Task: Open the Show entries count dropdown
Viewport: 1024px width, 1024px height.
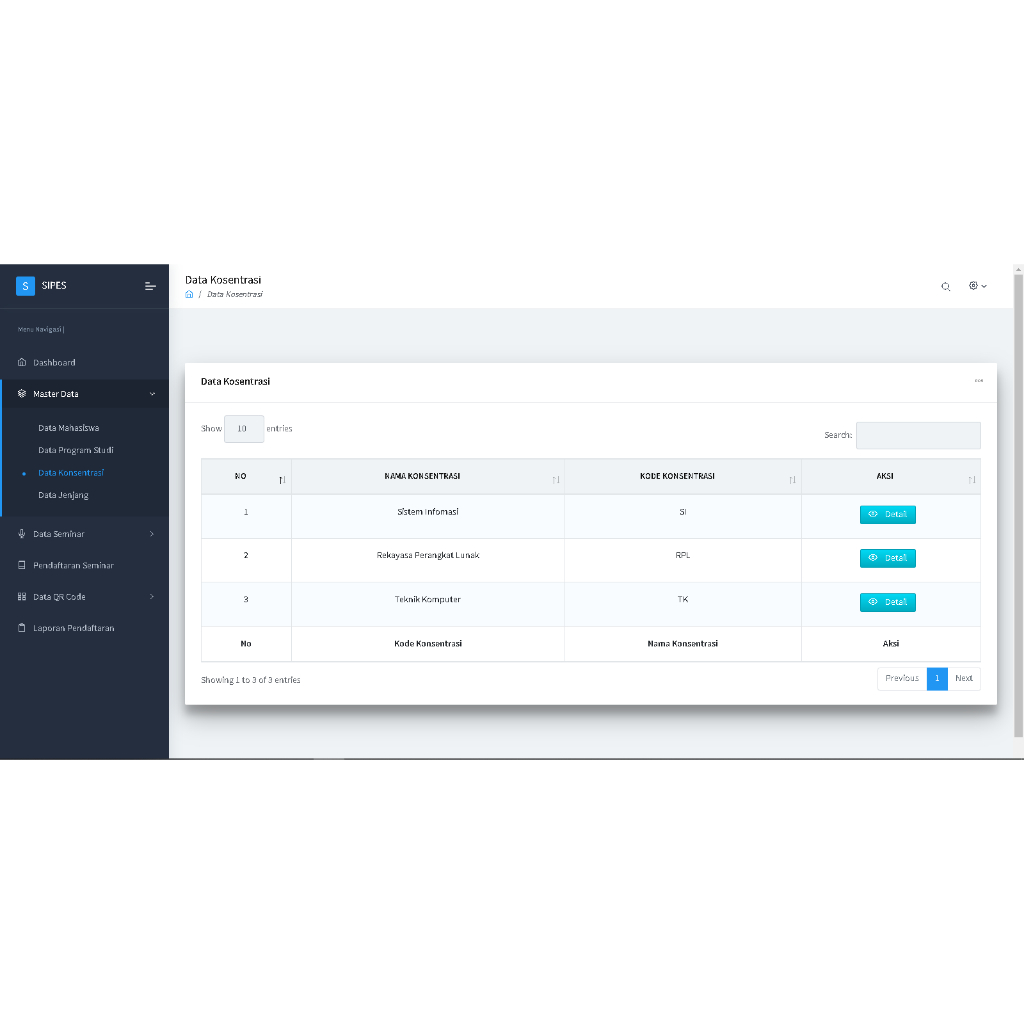Action: pos(244,428)
